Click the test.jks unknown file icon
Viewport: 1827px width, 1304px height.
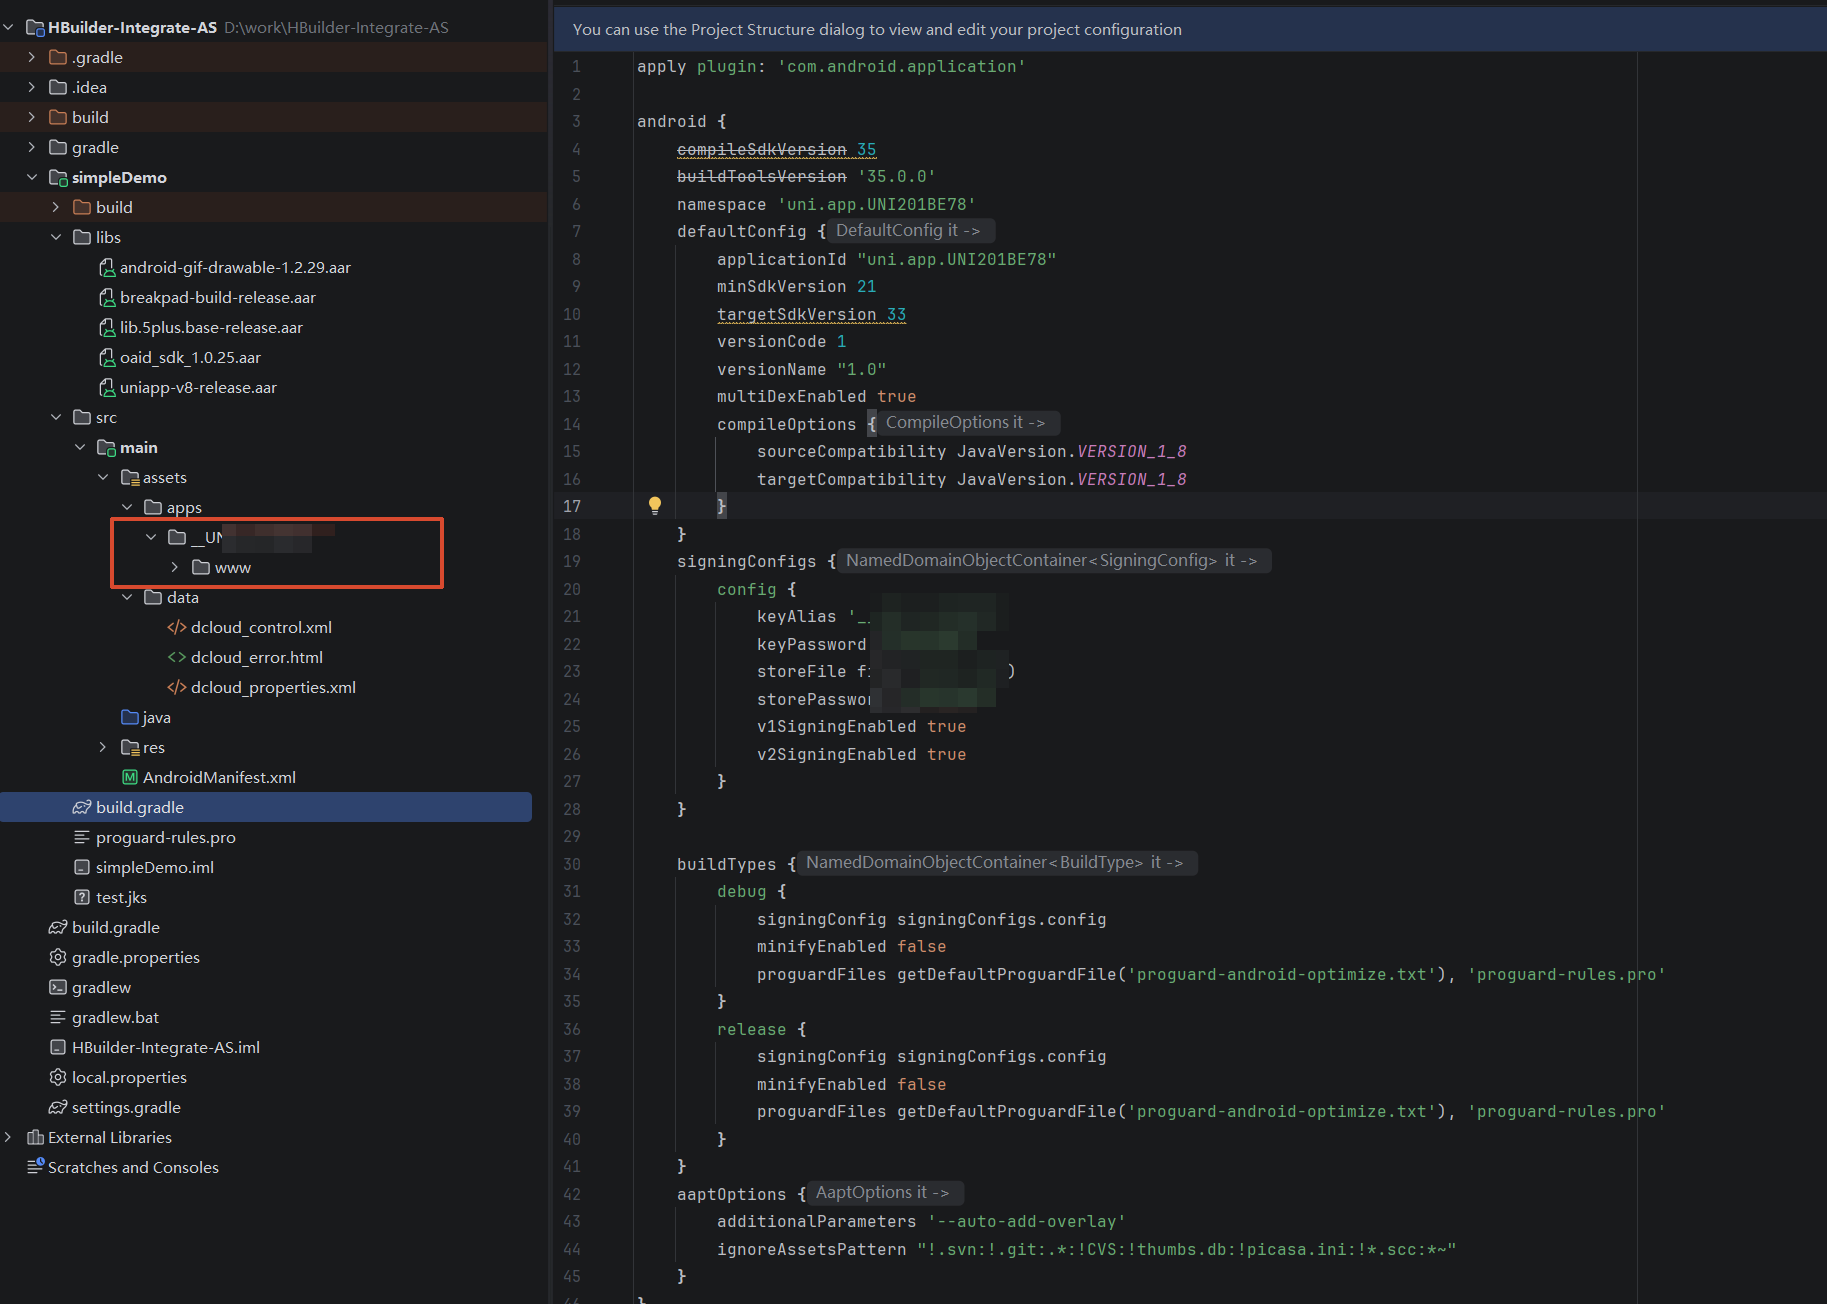(x=82, y=897)
